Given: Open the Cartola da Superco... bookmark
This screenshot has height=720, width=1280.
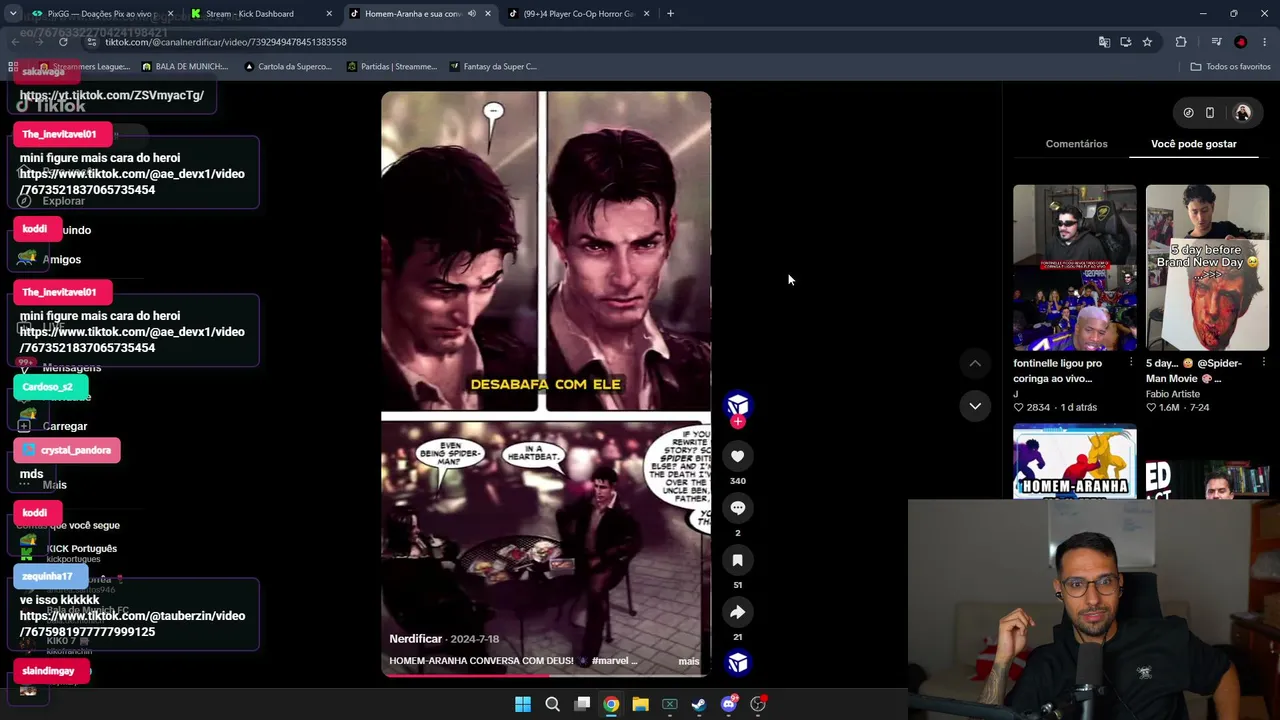Looking at the screenshot, I should [x=288, y=67].
